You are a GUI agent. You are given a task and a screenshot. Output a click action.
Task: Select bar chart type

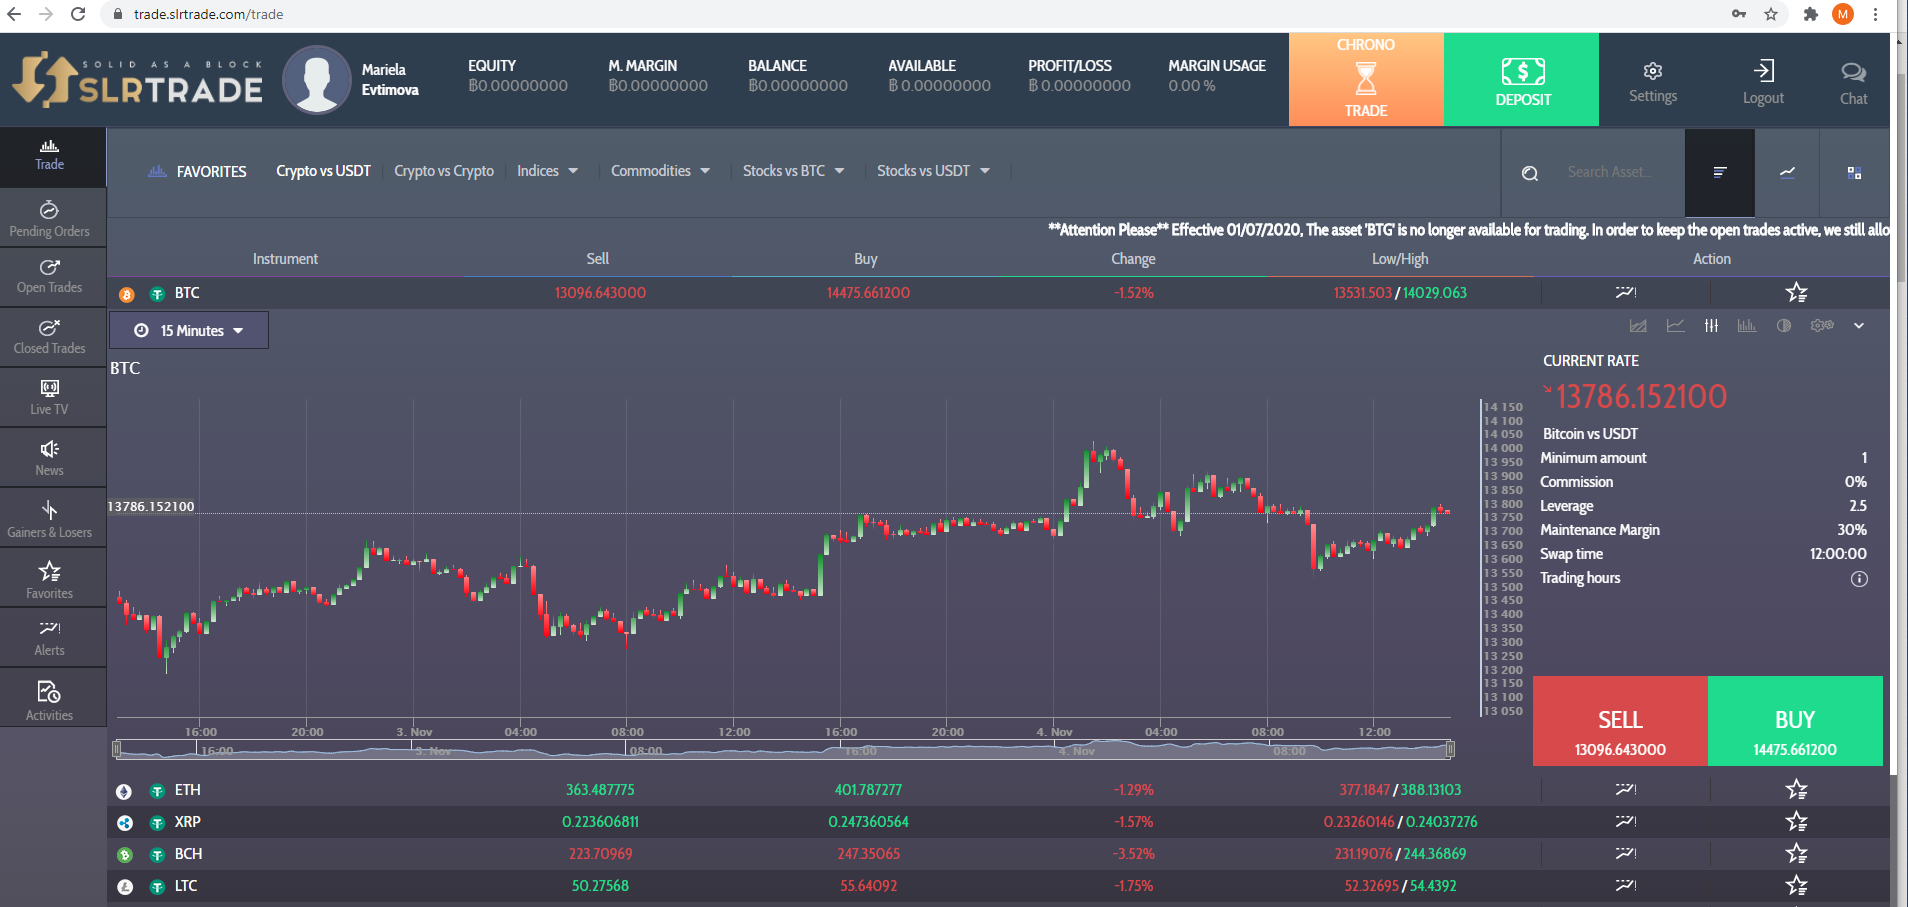pyautogui.click(x=1747, y=326)
